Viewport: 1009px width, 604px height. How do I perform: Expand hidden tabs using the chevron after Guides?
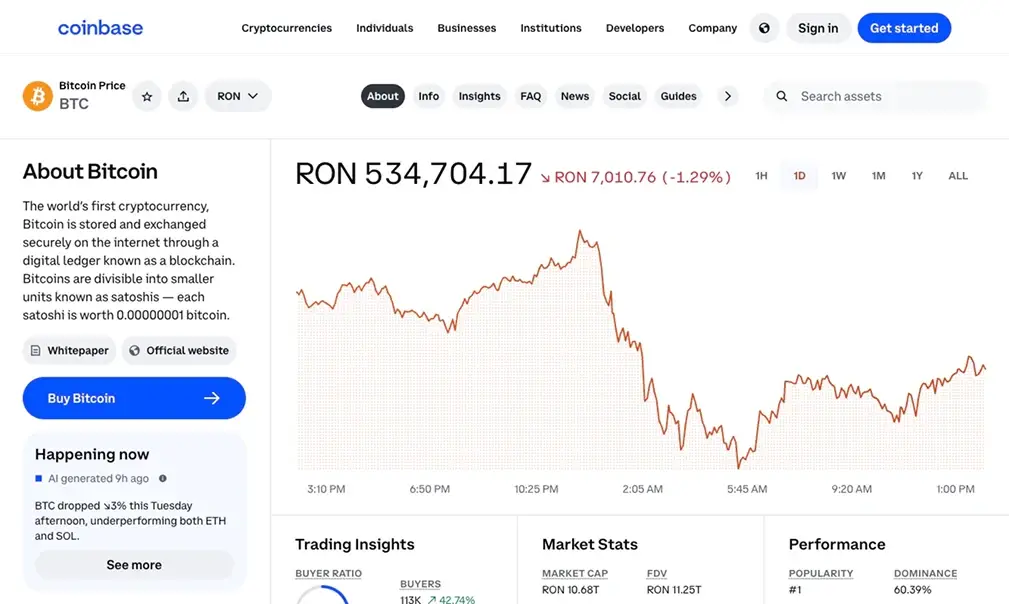[x=727, y=95]
